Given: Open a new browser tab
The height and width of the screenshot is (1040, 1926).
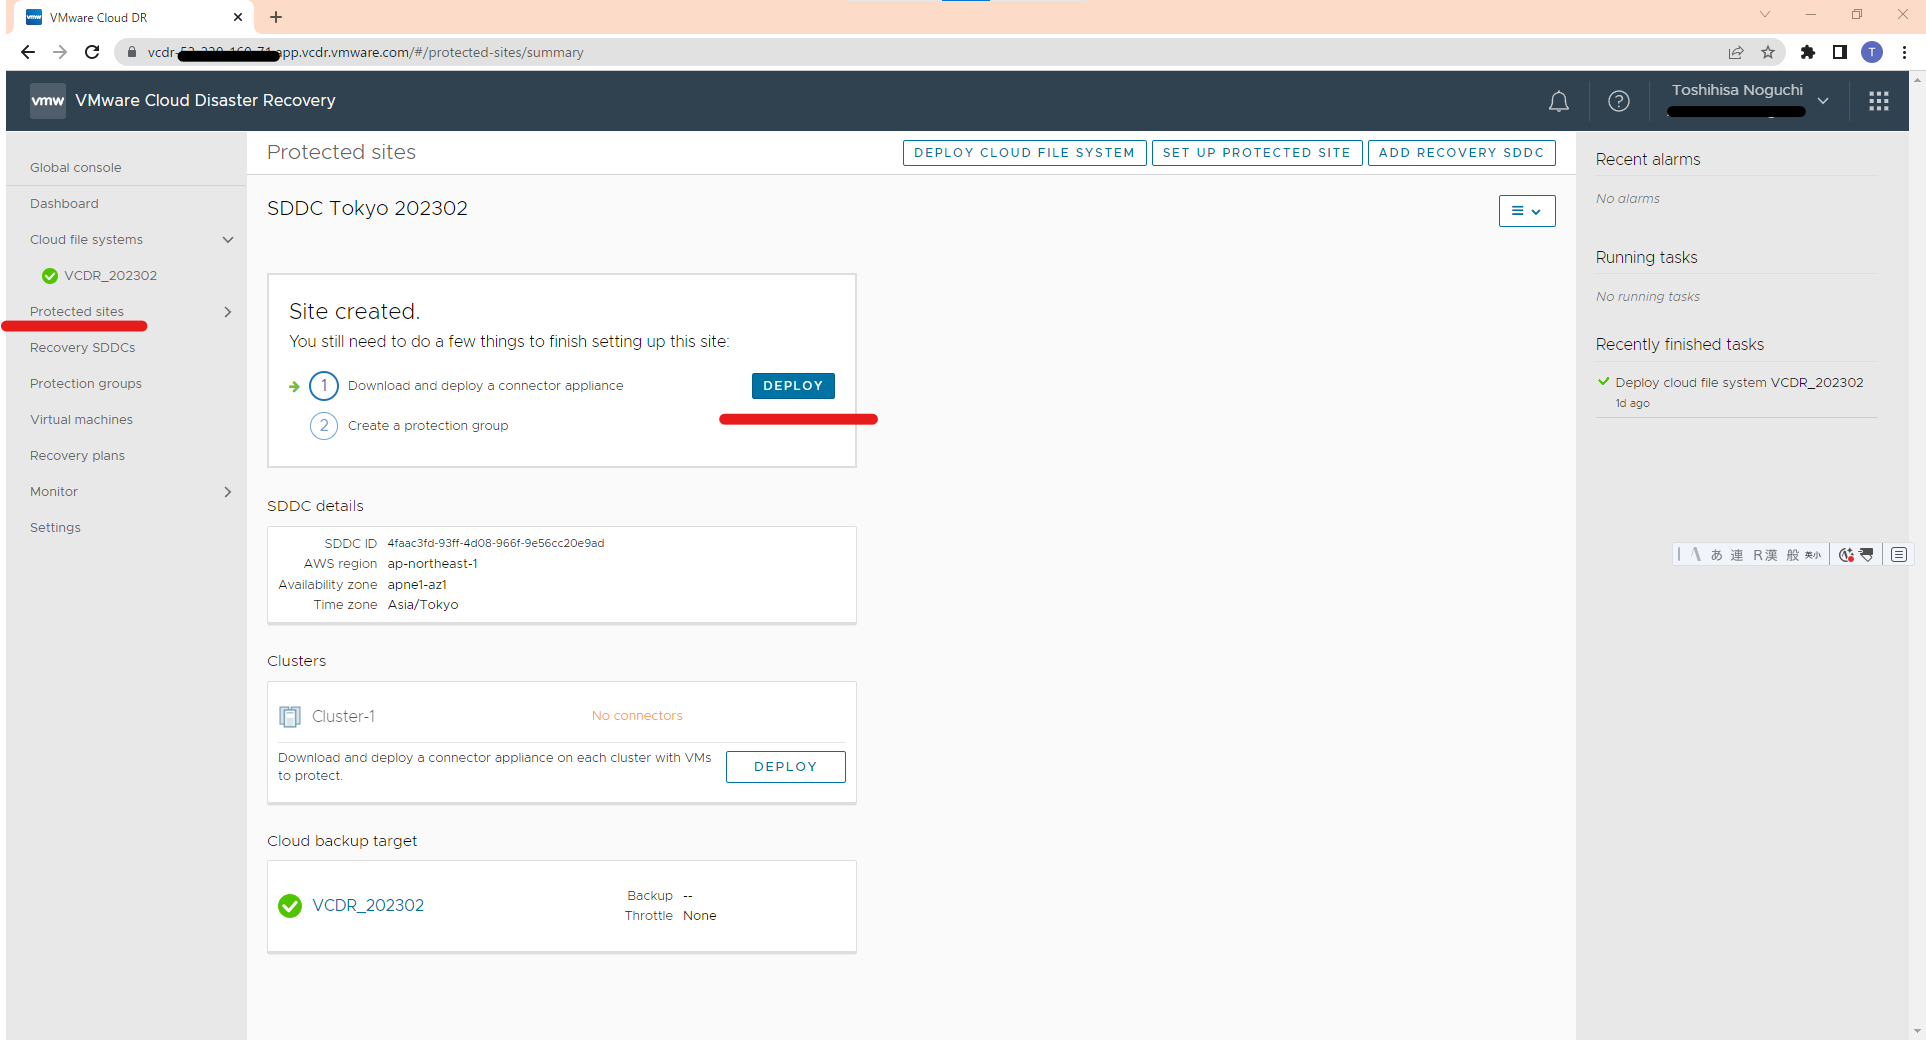Looking at the screenshot, I should pos(276,17).
